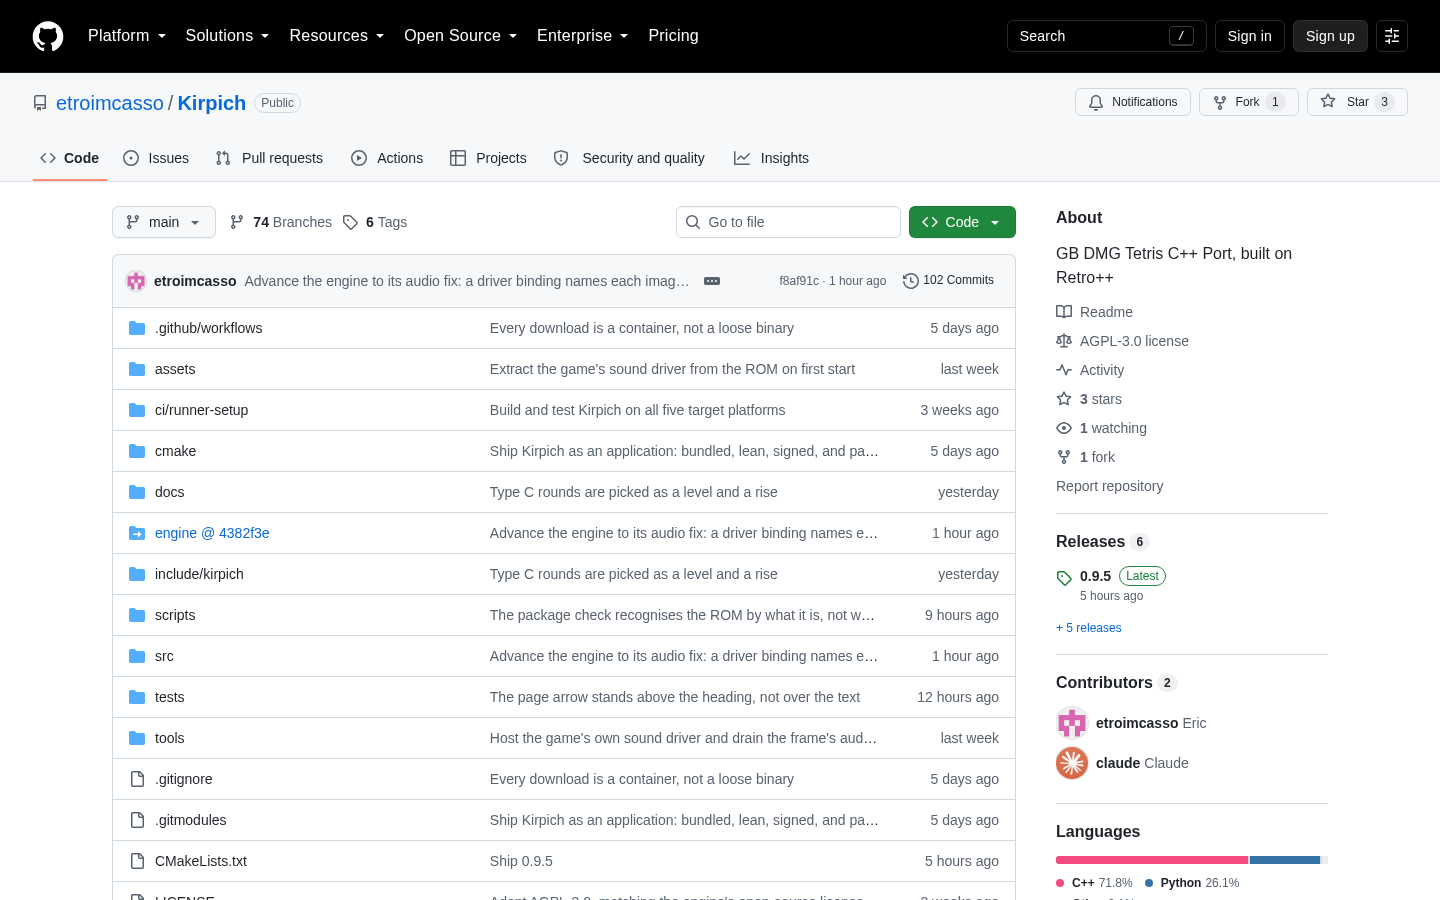Click the C++ pink language bar segment

pyautogui.click(x=1152, y=860)
